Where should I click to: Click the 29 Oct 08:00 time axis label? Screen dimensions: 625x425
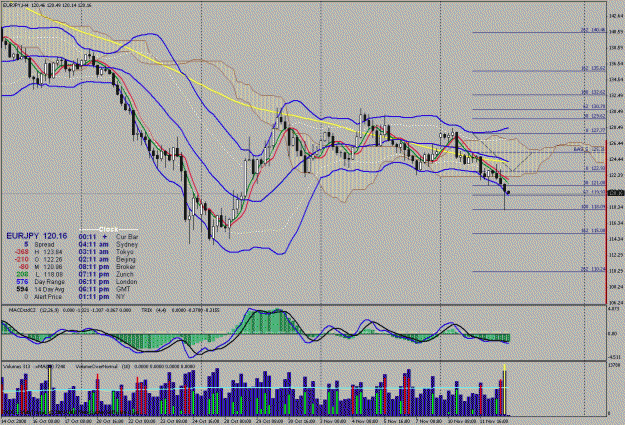[x=269, y=421]
